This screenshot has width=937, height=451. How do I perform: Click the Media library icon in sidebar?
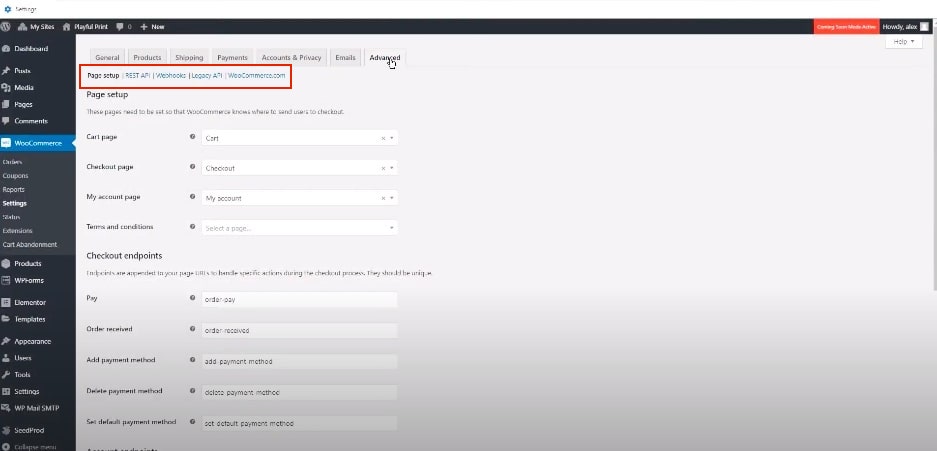coord(7,87)
